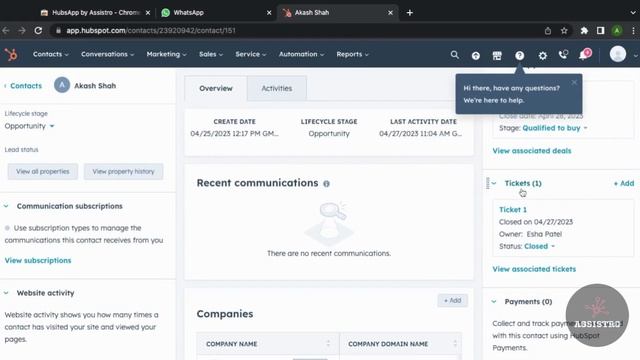Screen dimensions: 640x360
Task: Collapse the Payments section chevron
Action: pos(494,302)
